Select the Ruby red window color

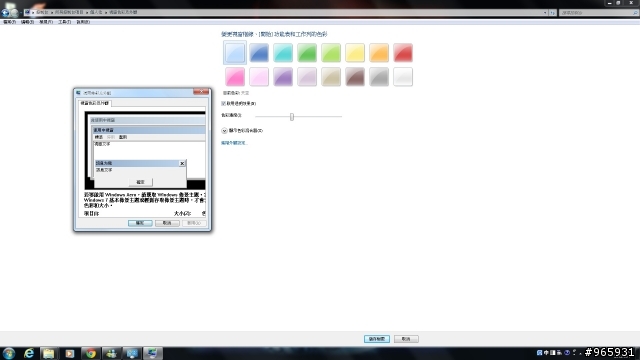(x=403, y=53)
